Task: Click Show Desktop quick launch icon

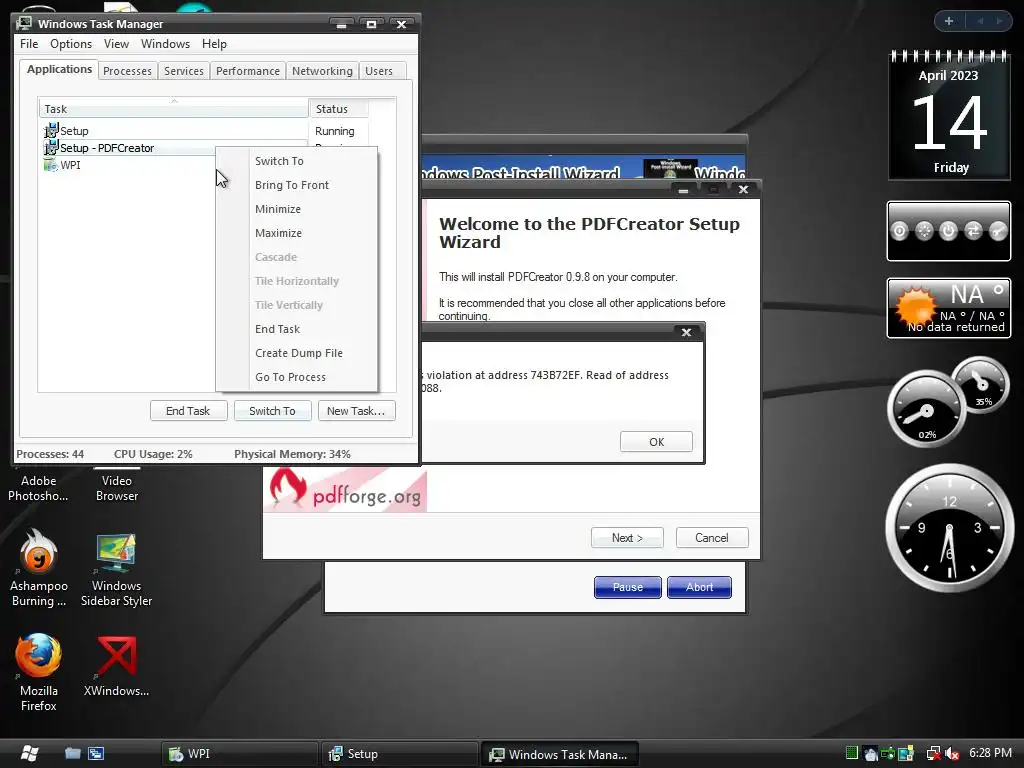Action: [x=72, y=753]
